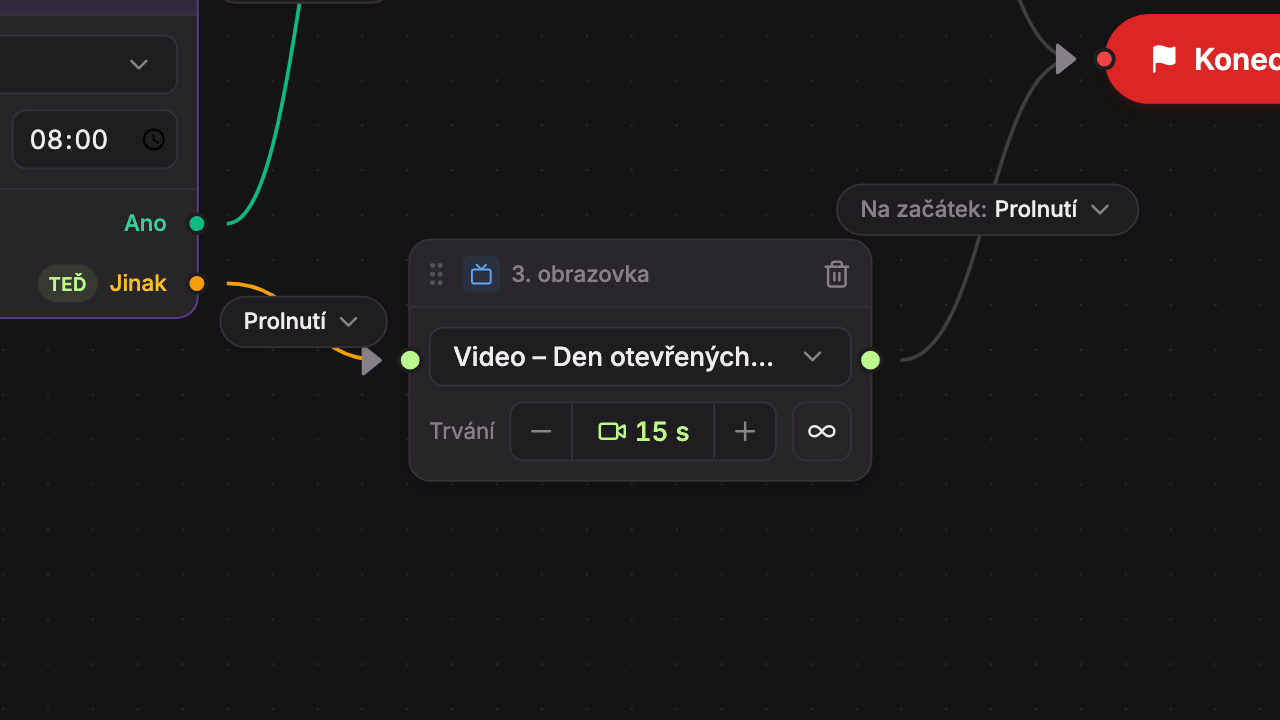Click the TV screen icon on 3. obrazovka

[x=481, y=274]
